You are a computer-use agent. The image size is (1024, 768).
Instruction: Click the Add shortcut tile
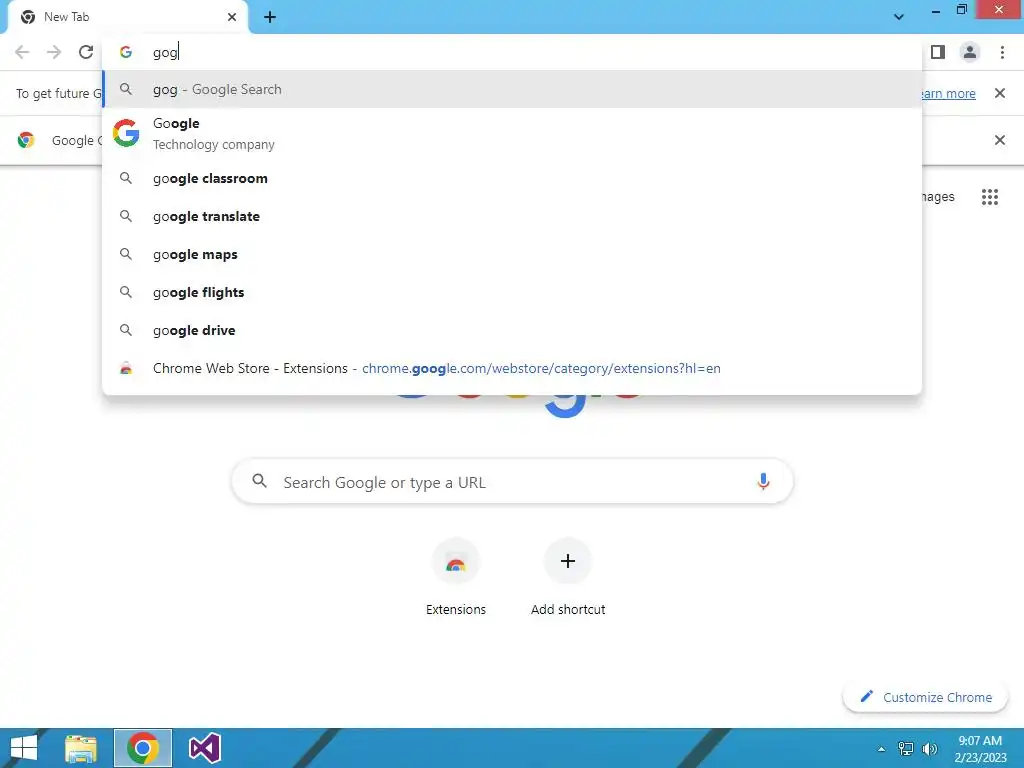tap(568, 577)
